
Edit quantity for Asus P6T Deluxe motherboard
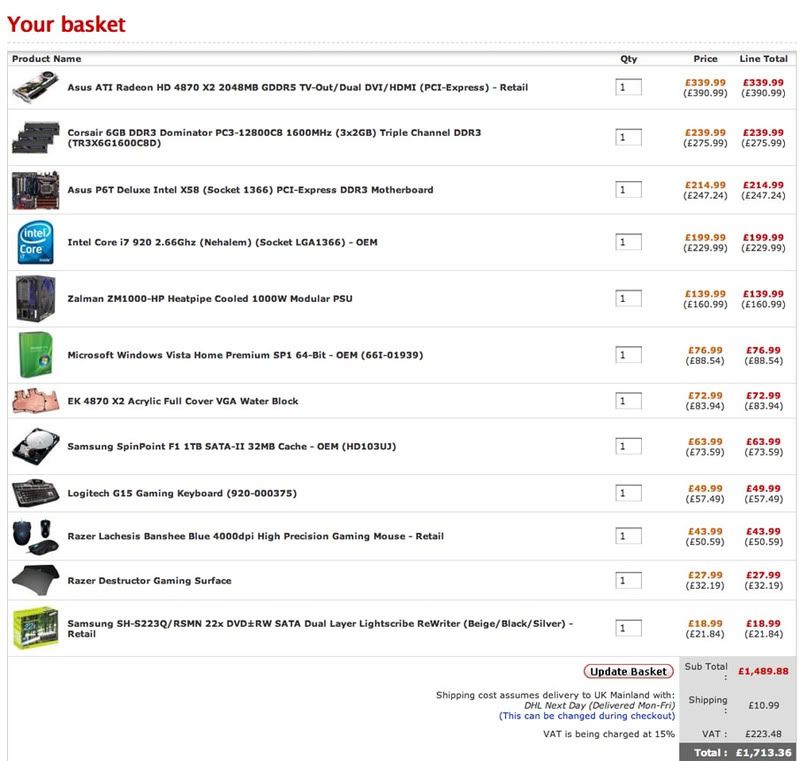(629, 190)
